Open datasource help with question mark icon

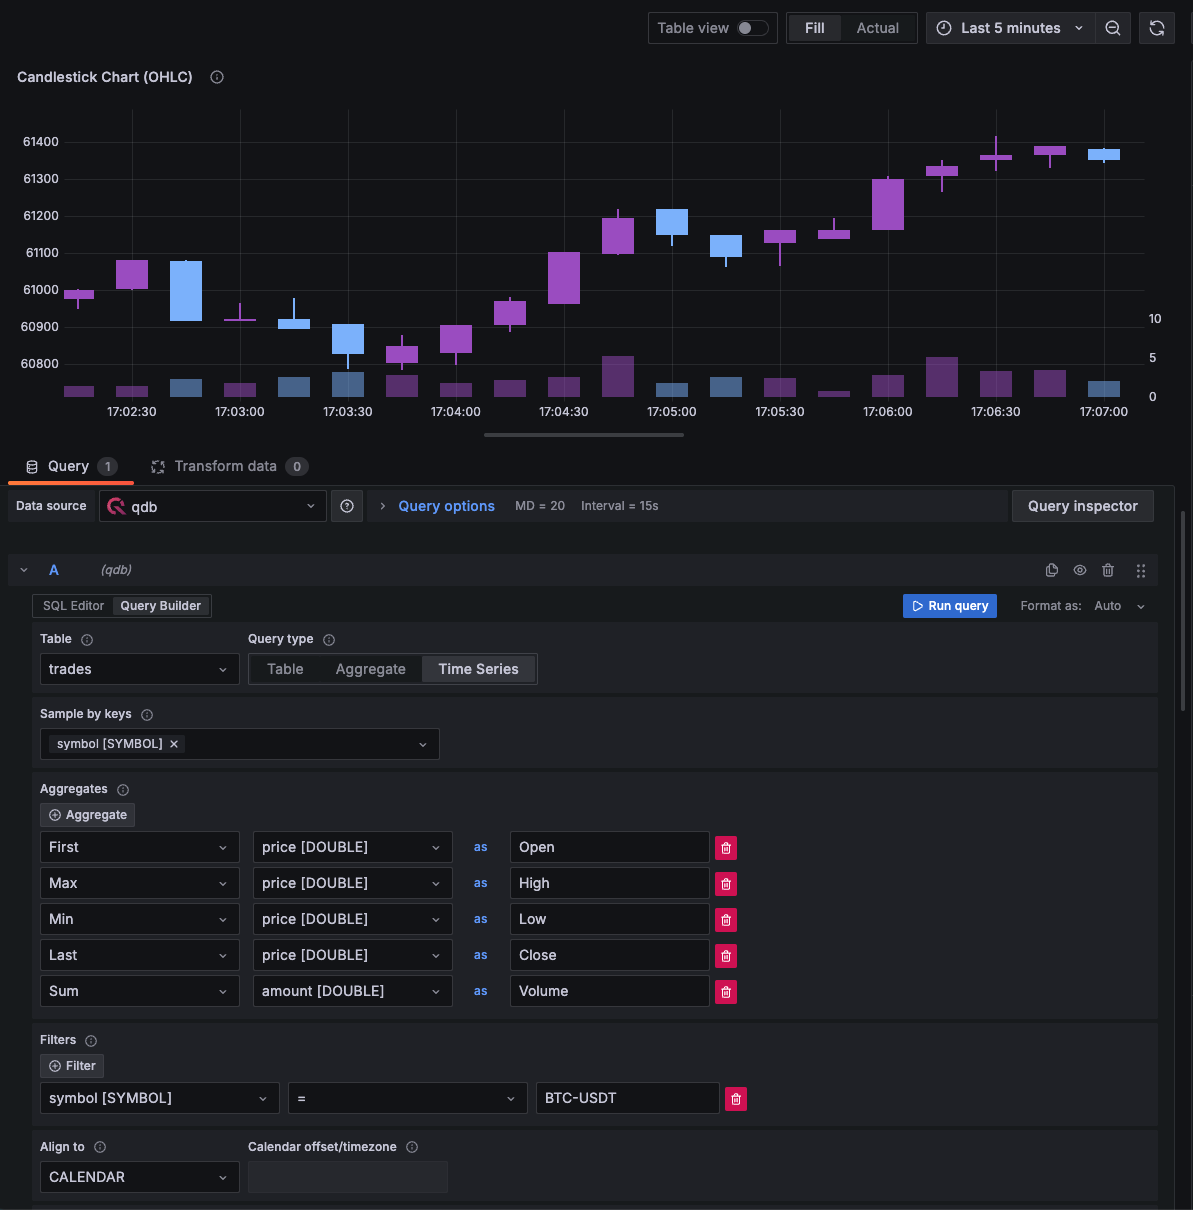[x=347, y=506]
